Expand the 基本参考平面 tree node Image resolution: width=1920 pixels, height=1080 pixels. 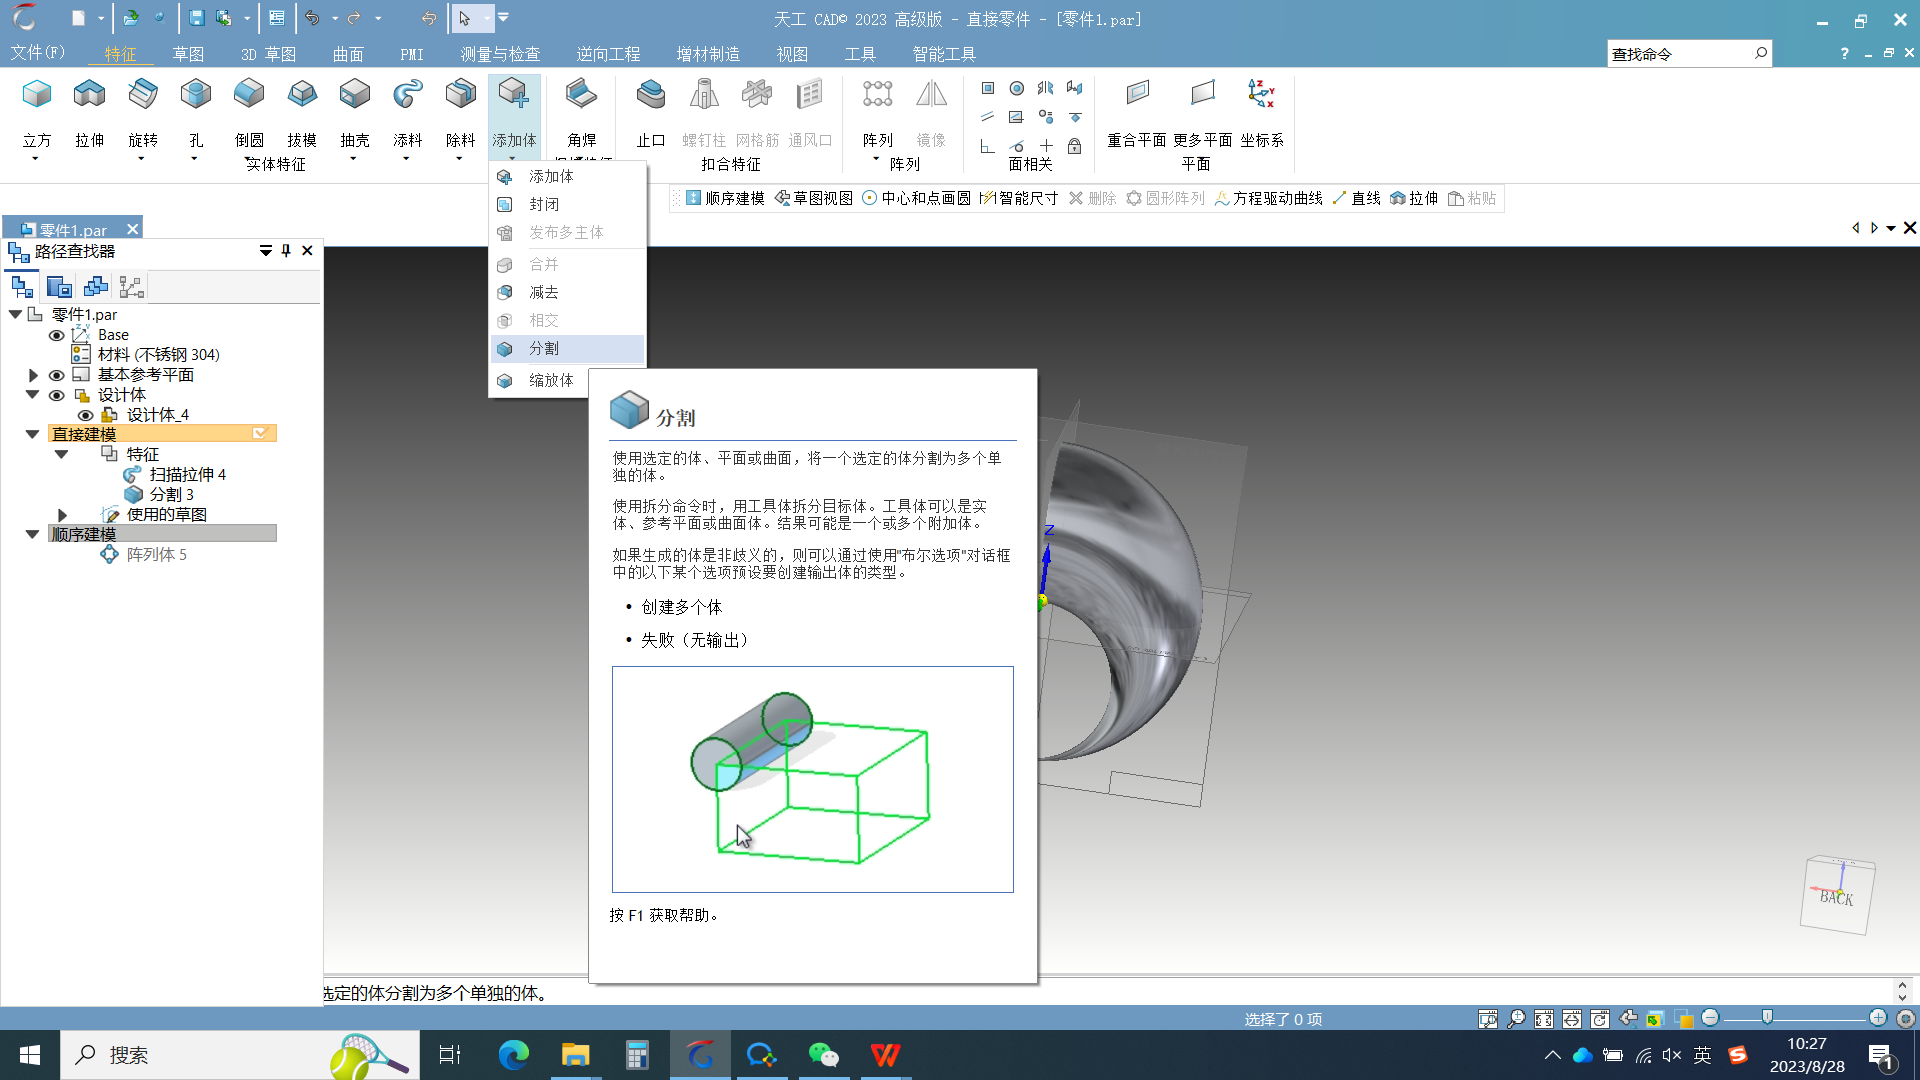[33, 375]
